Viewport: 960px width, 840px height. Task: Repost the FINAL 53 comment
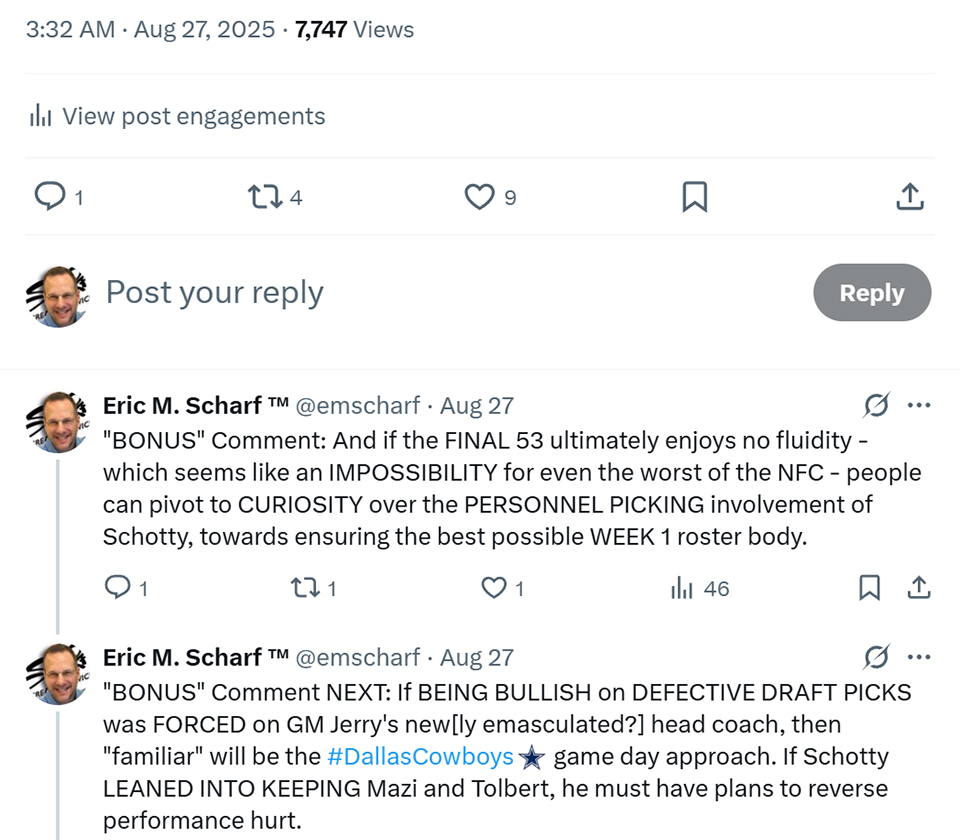tap(303, 588)
